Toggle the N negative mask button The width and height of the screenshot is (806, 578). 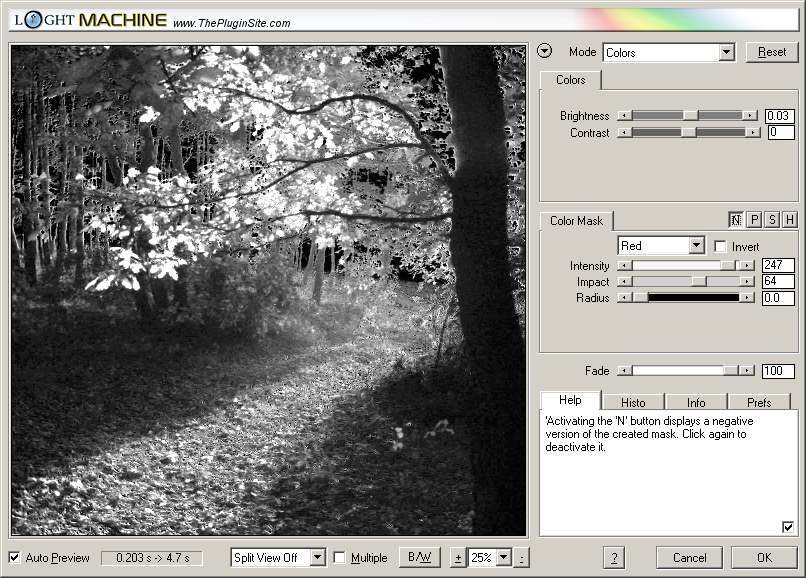(736, 220)
